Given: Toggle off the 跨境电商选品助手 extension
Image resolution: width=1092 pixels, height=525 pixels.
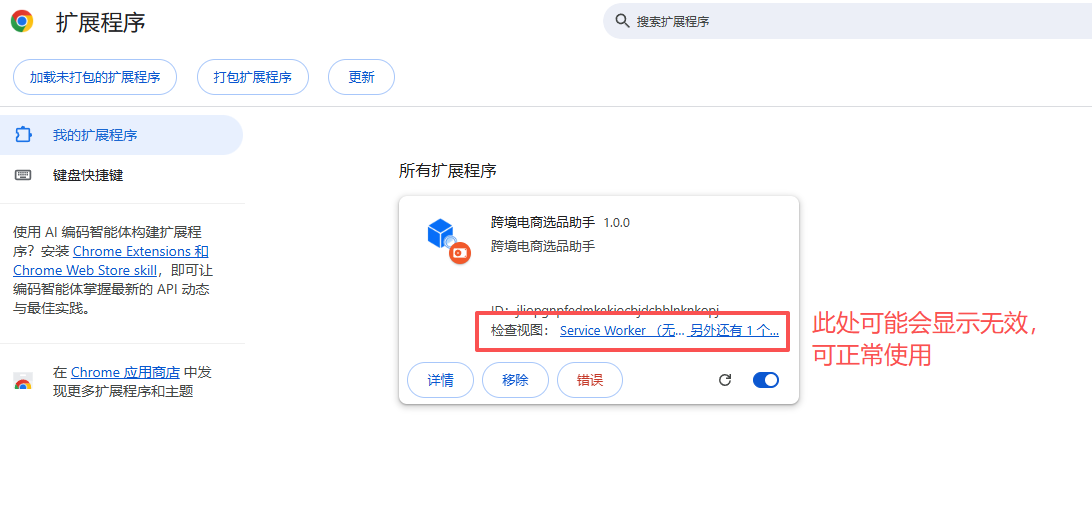Looking at the screenshot, I should pyautogui.click(x=766, y=379).
